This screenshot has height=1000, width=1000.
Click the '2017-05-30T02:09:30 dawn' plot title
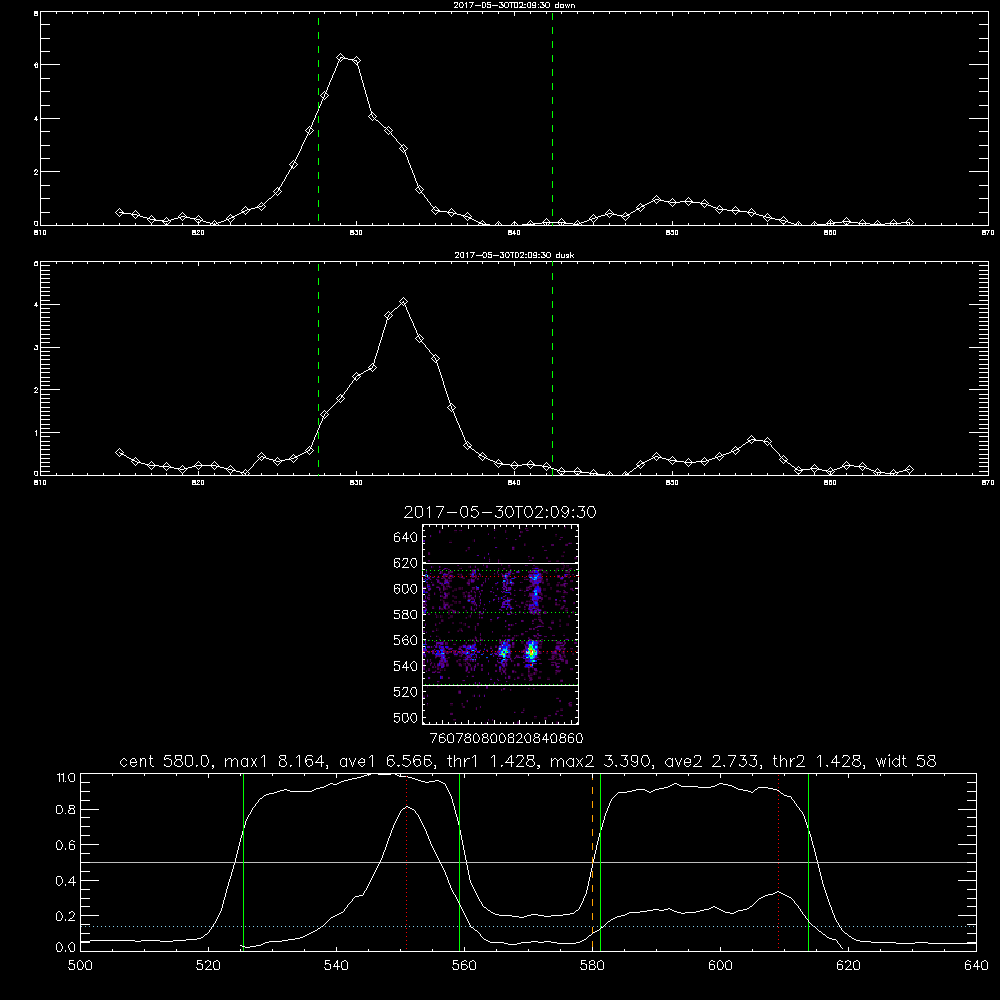coord(514,5)
